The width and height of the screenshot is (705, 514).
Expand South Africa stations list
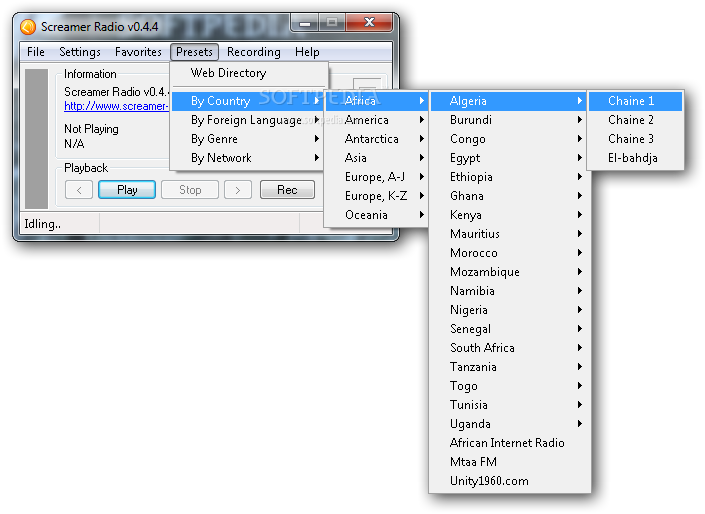click(509, 348)
